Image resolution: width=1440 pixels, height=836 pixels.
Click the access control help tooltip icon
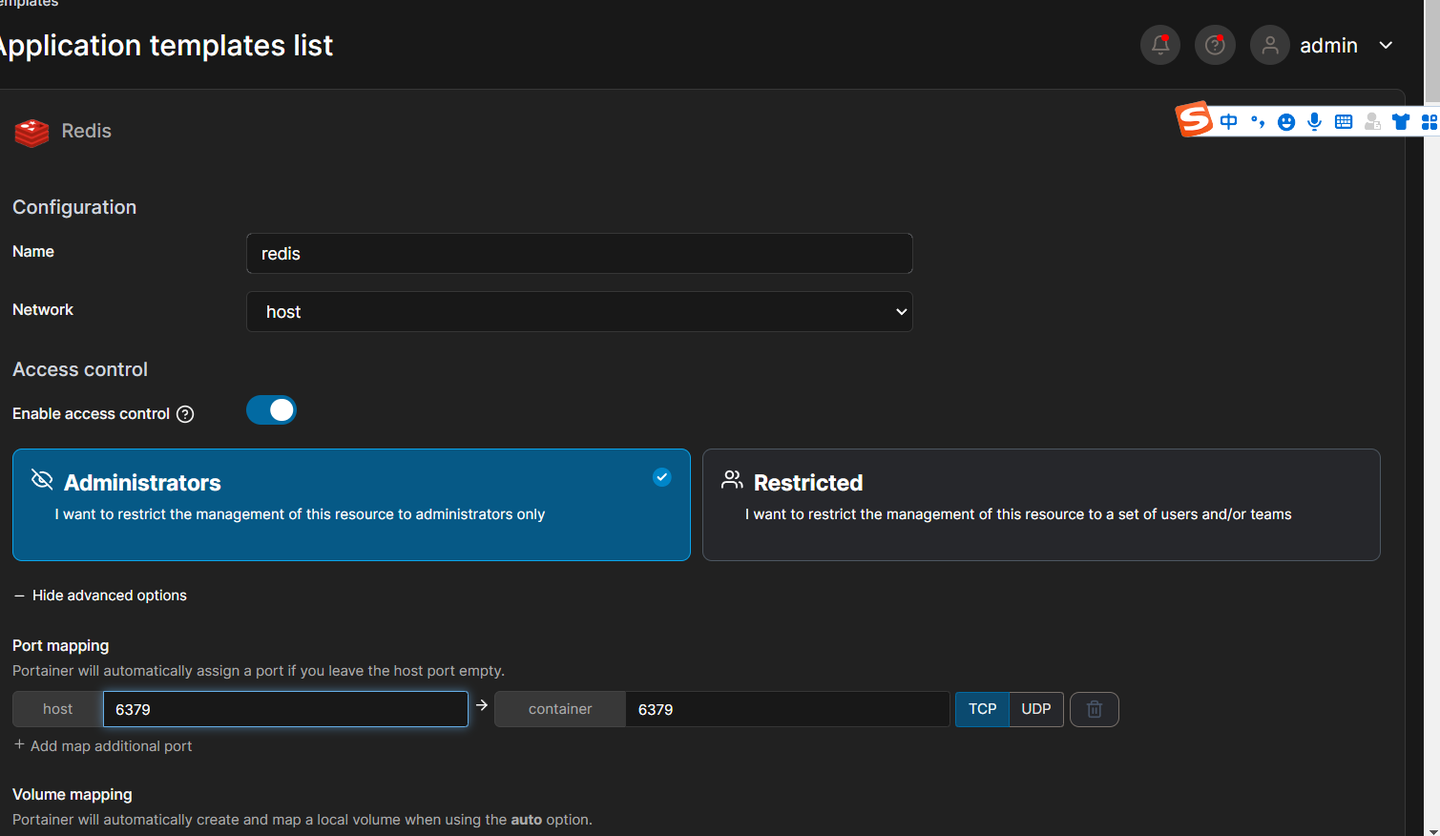coord(185,414)
